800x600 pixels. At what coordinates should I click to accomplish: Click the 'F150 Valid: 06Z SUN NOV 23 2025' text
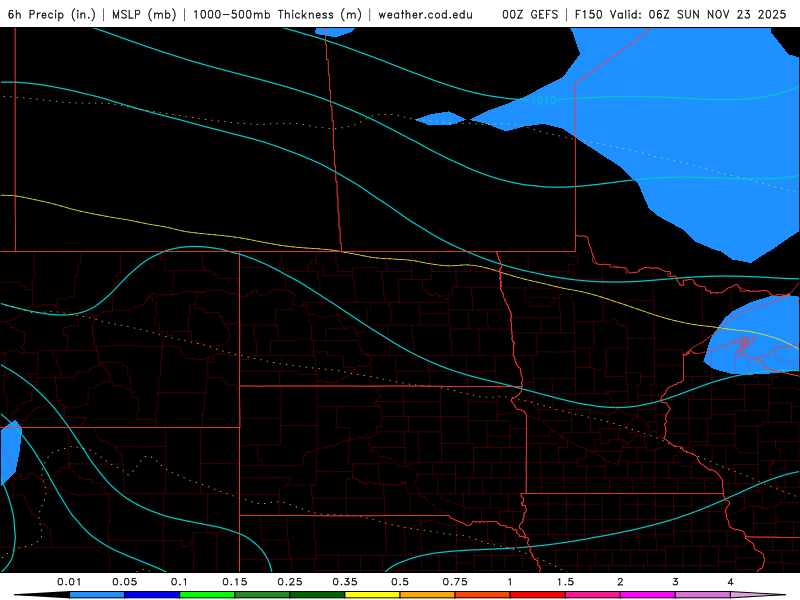pos(681,14)
